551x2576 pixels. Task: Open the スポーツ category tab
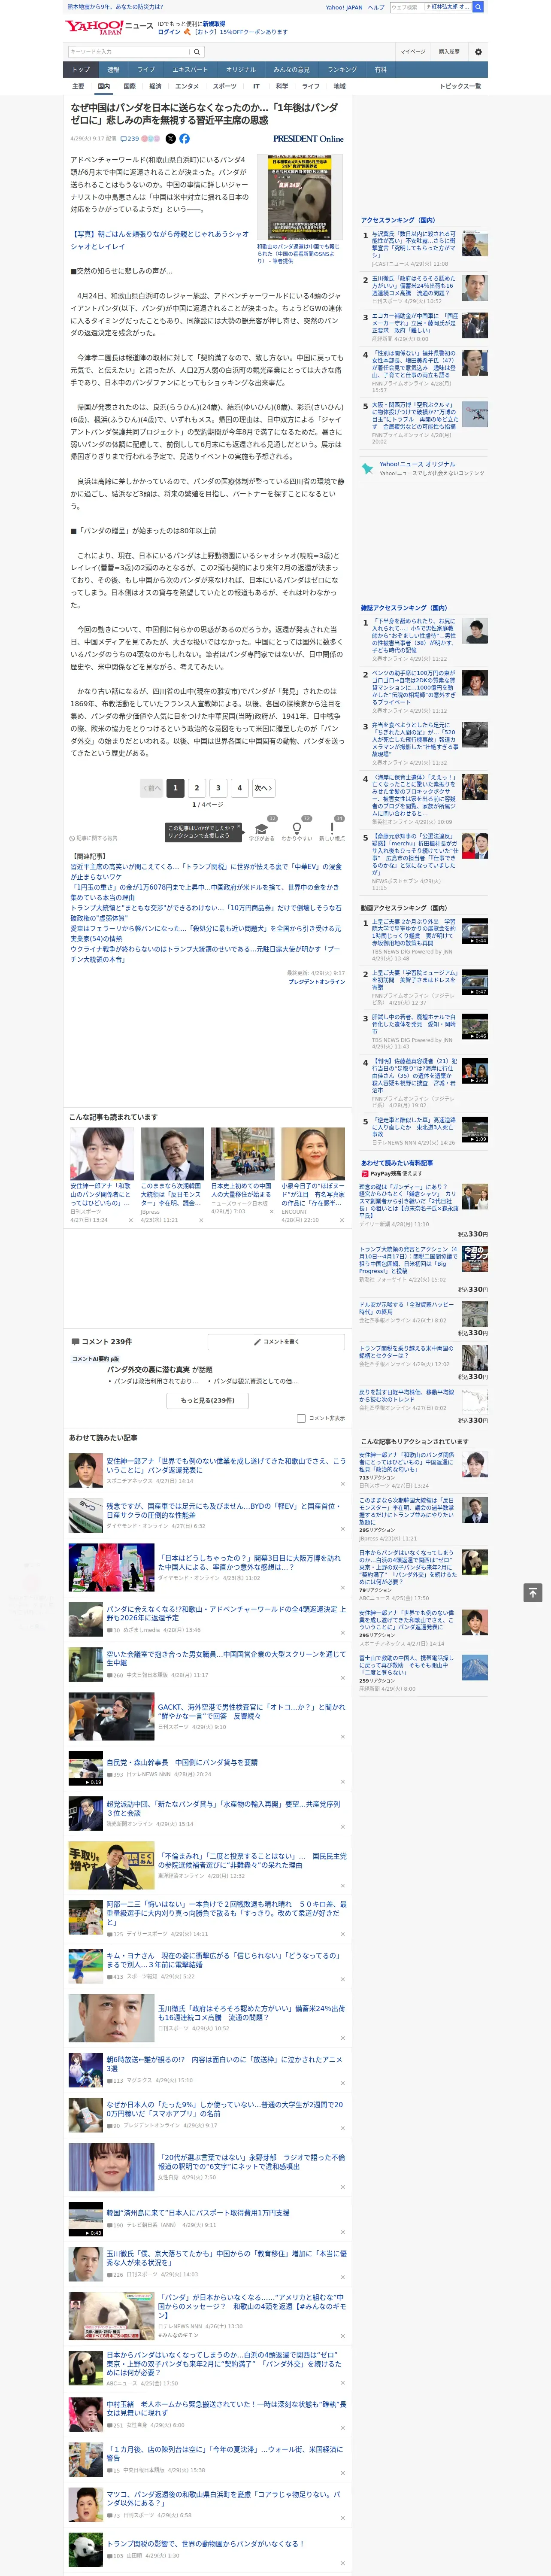click(225, 86)
